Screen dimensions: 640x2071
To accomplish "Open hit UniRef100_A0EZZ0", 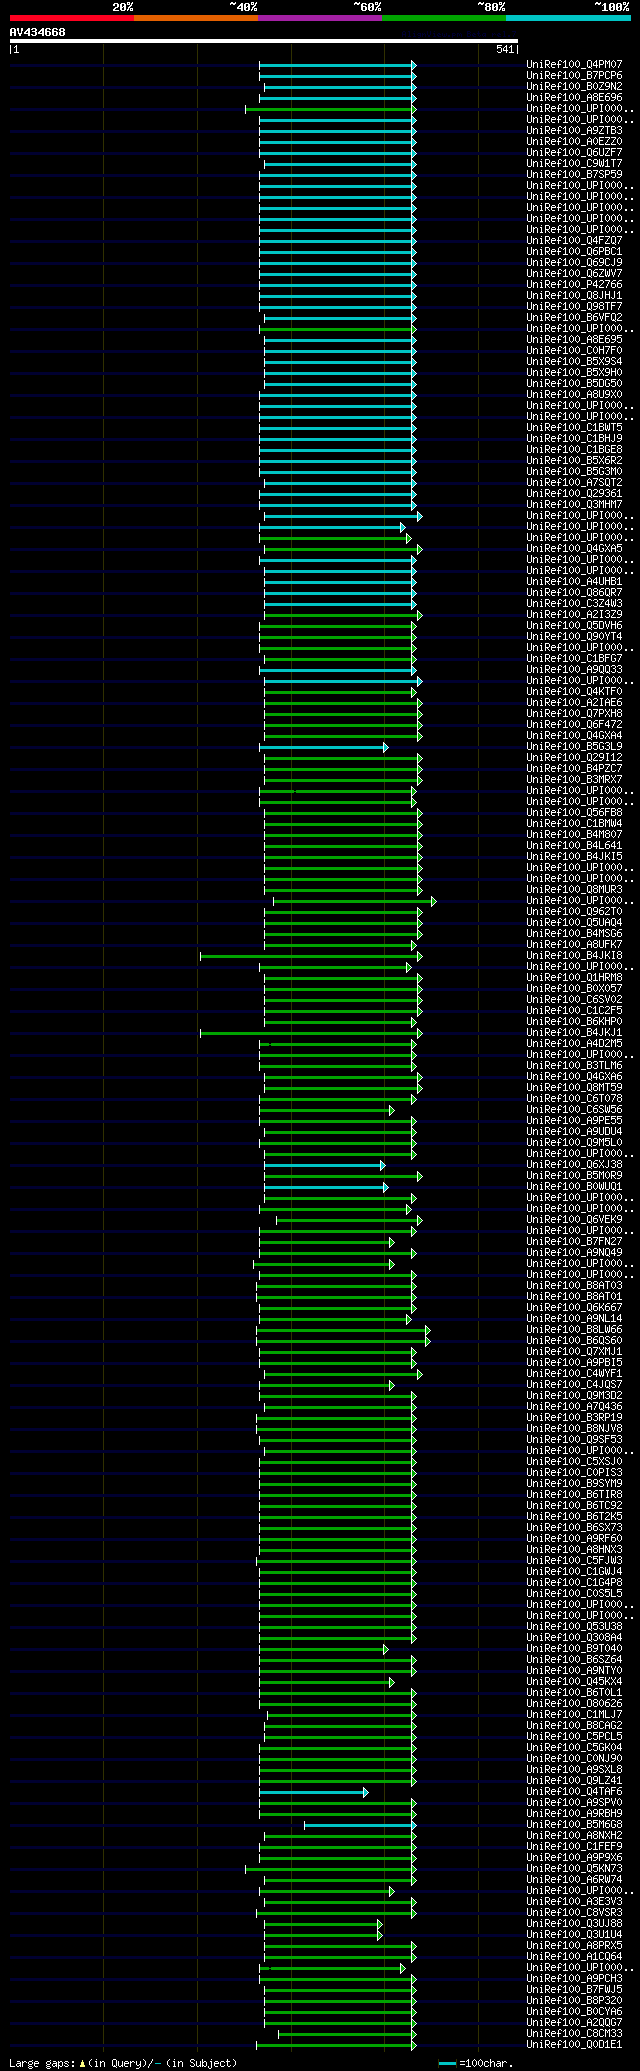I will click(574, 141).
